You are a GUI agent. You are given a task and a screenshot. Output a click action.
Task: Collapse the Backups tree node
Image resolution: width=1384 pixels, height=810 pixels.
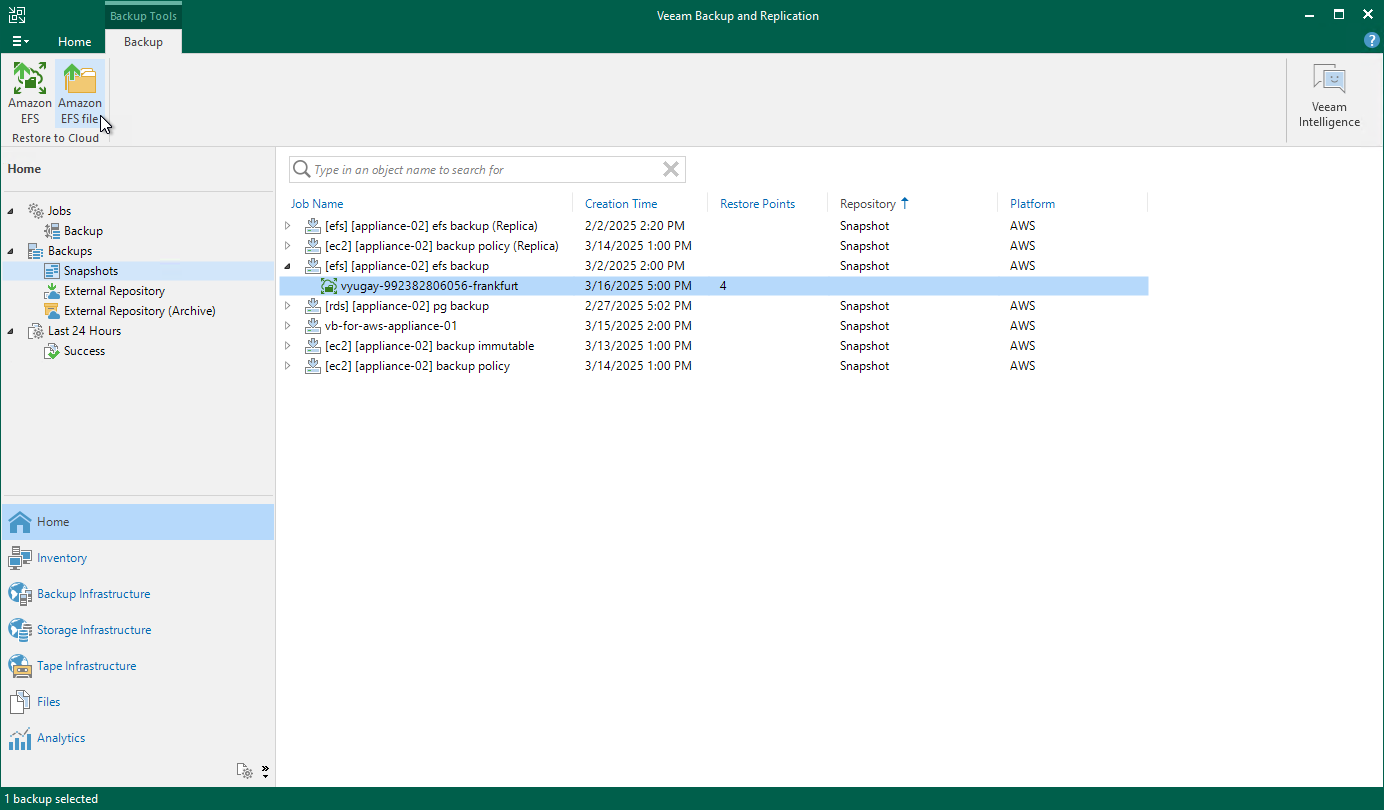(12, 251)
